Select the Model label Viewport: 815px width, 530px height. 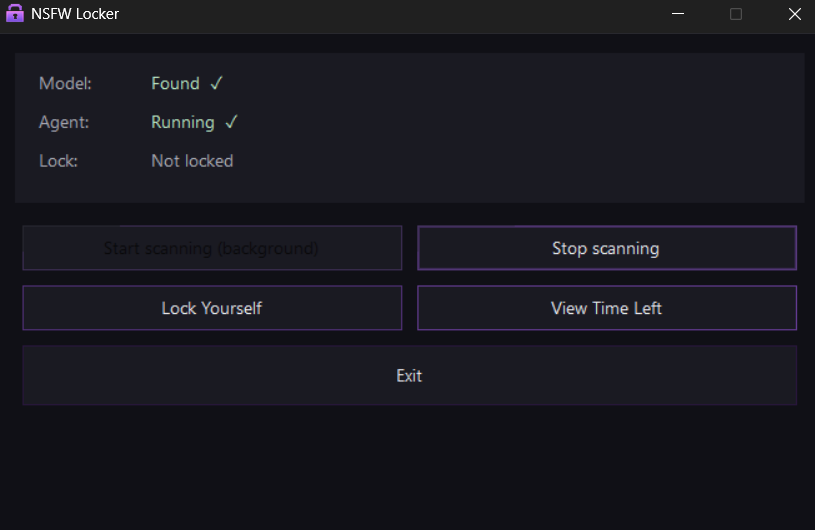click(x=65, y=84)
